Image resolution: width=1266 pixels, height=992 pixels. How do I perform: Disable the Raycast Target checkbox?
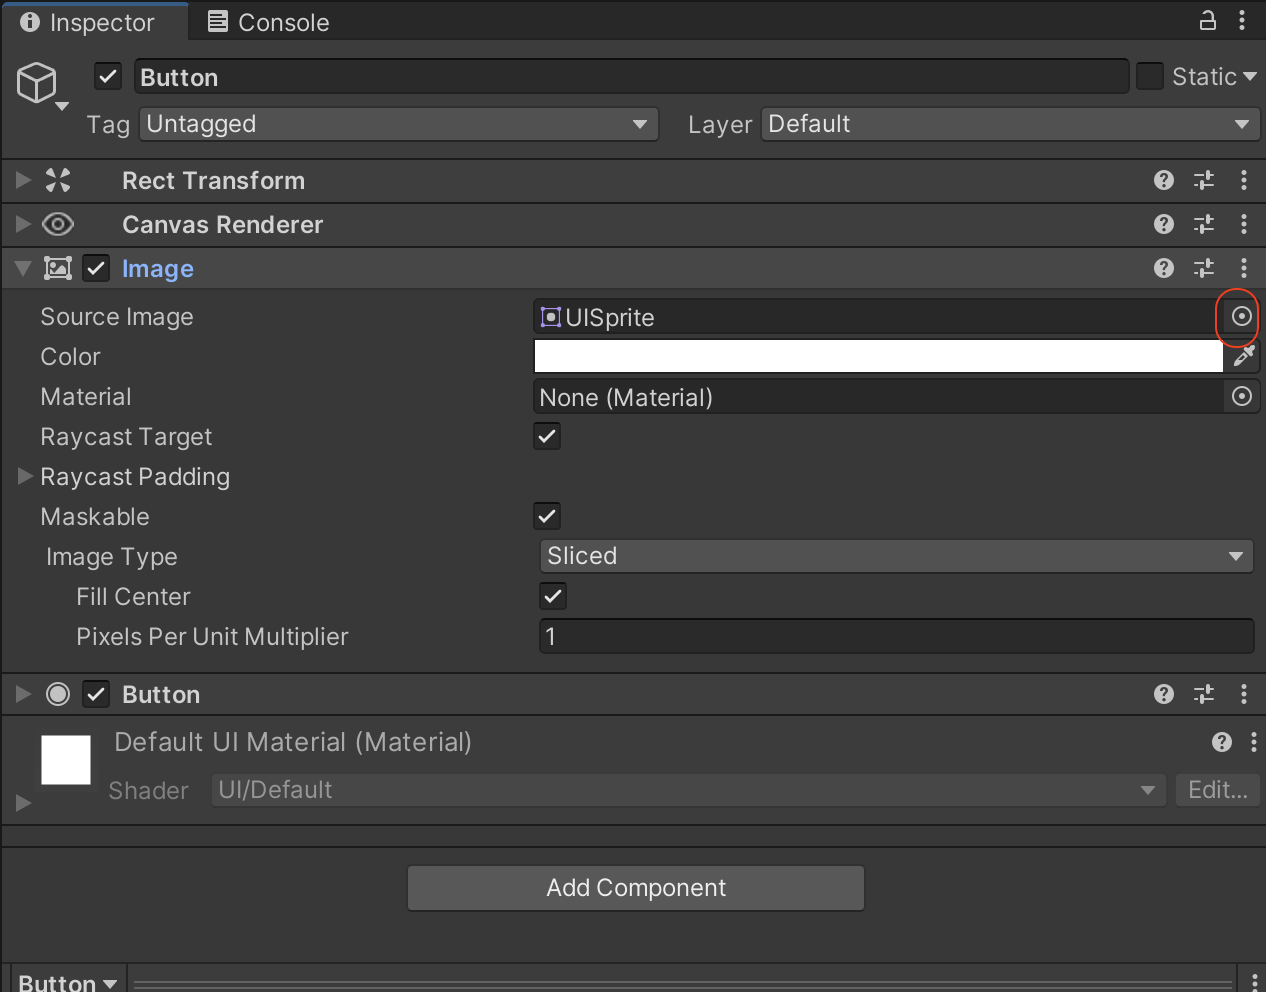click(547, 436)
